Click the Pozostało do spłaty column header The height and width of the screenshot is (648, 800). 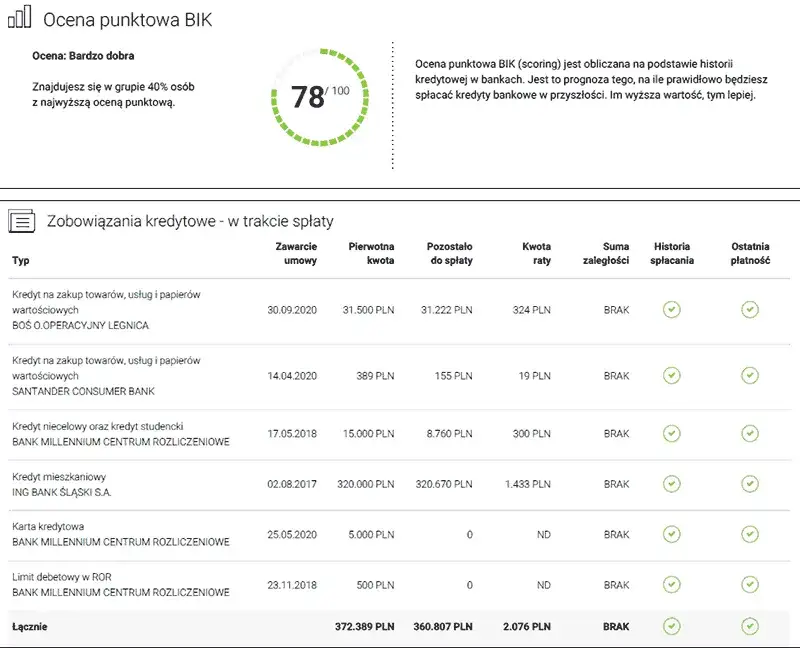point(449,253)
